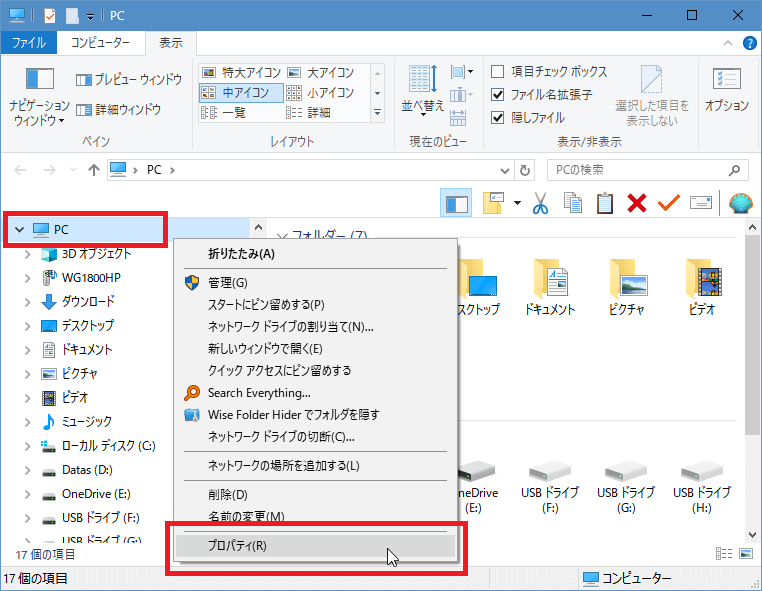Click the scissors cut icon in toolbar

click(540, 204)
